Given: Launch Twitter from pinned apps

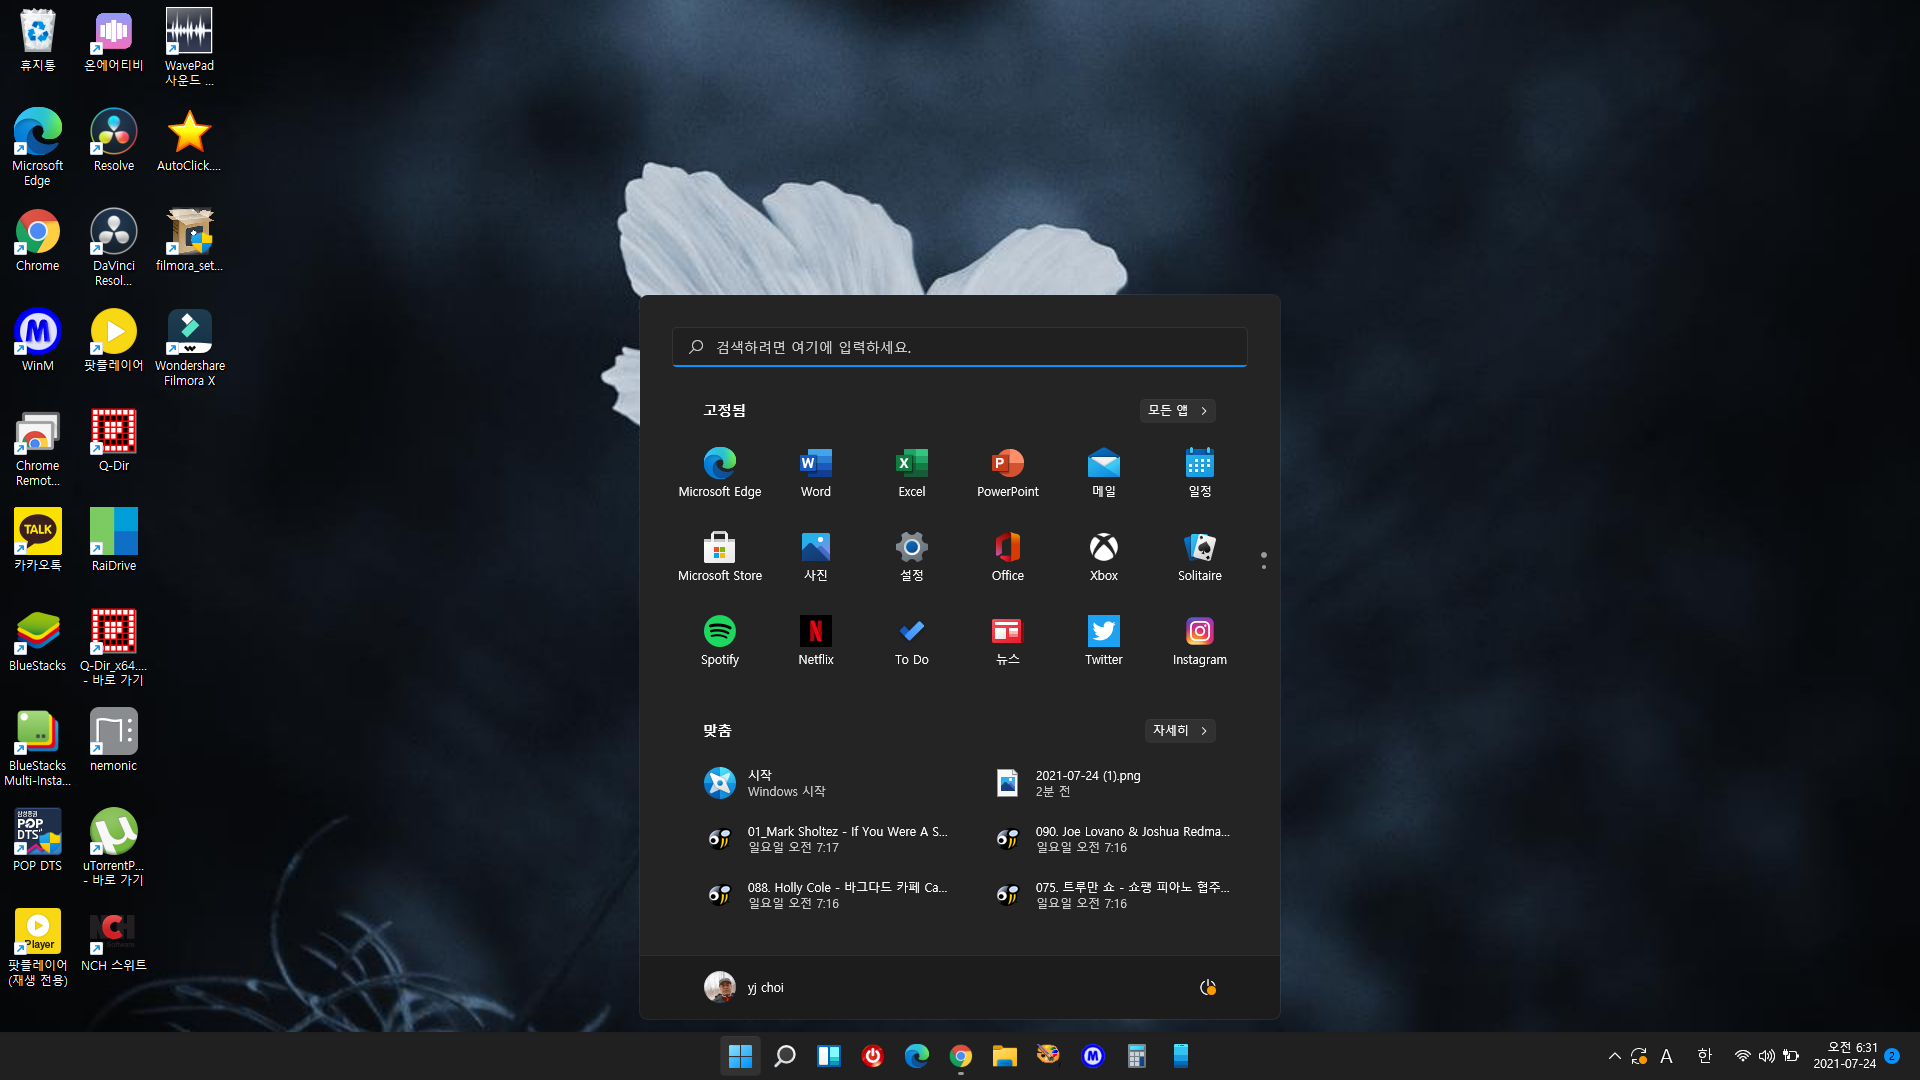Looking at the screenshot, I should coord(1104,640).
